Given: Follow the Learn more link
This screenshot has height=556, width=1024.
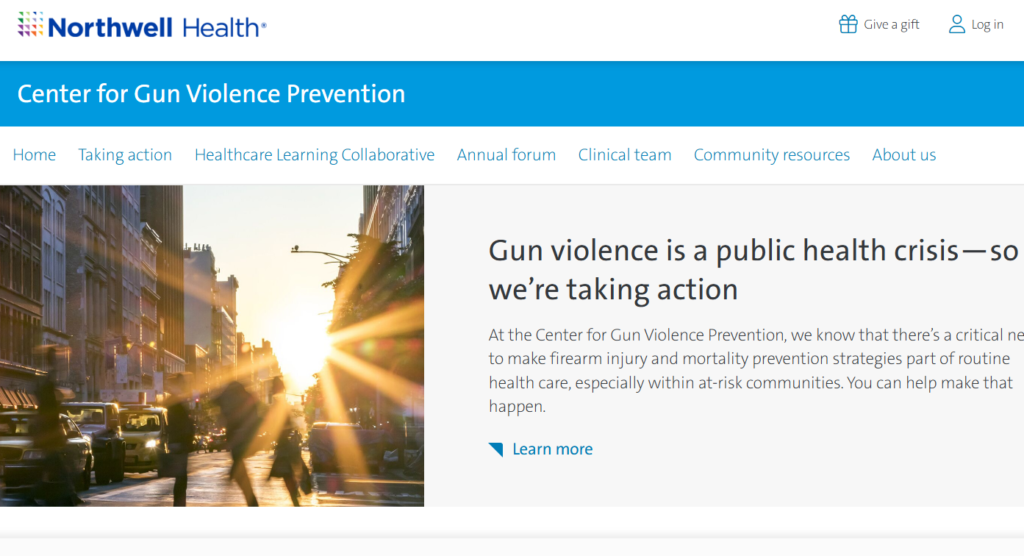Looking at the screenshot, I should (552, 450).
